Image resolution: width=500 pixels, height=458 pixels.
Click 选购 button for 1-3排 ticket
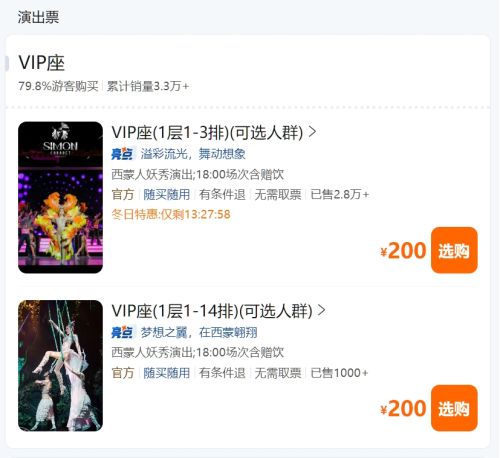(x=454, y=250)
